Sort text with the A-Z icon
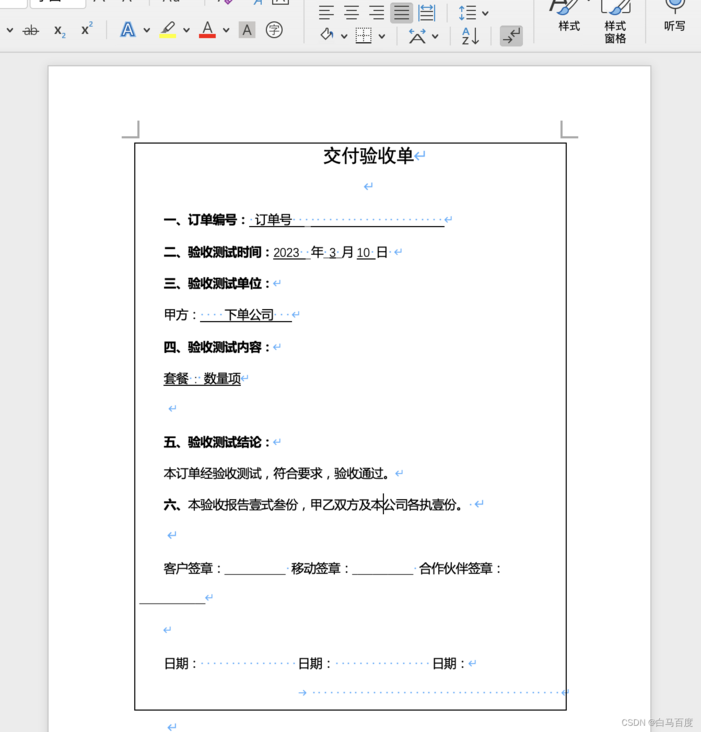The height and width of the screenshot is (732, 701). 470,36
